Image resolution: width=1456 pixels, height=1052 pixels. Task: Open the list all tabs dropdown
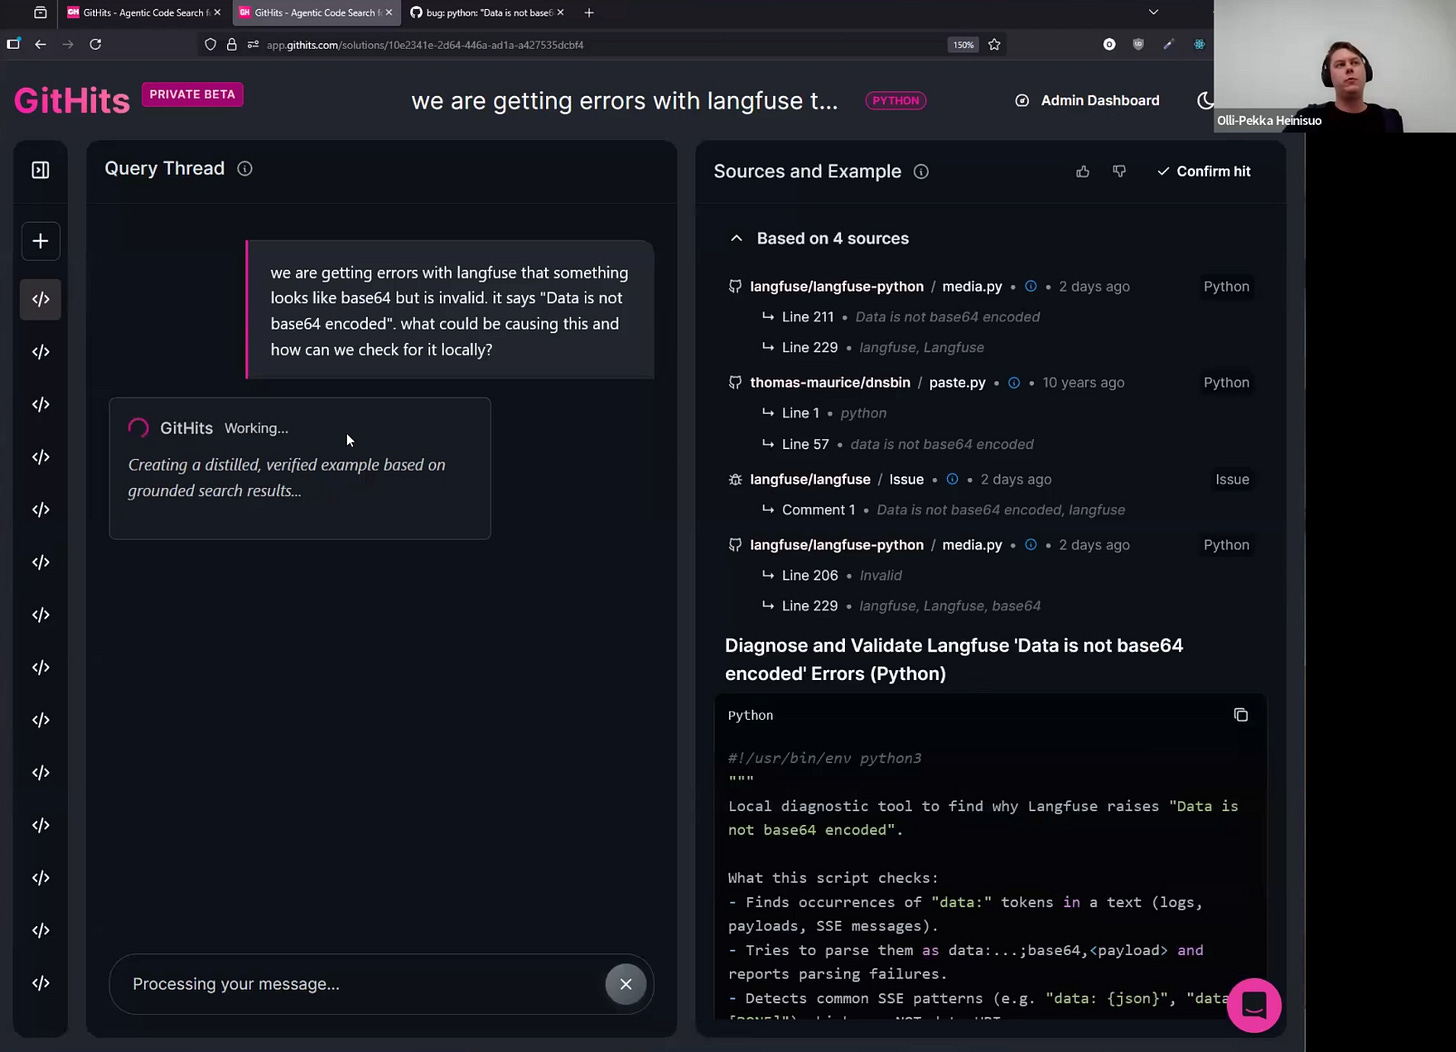tap(1153, 13)
